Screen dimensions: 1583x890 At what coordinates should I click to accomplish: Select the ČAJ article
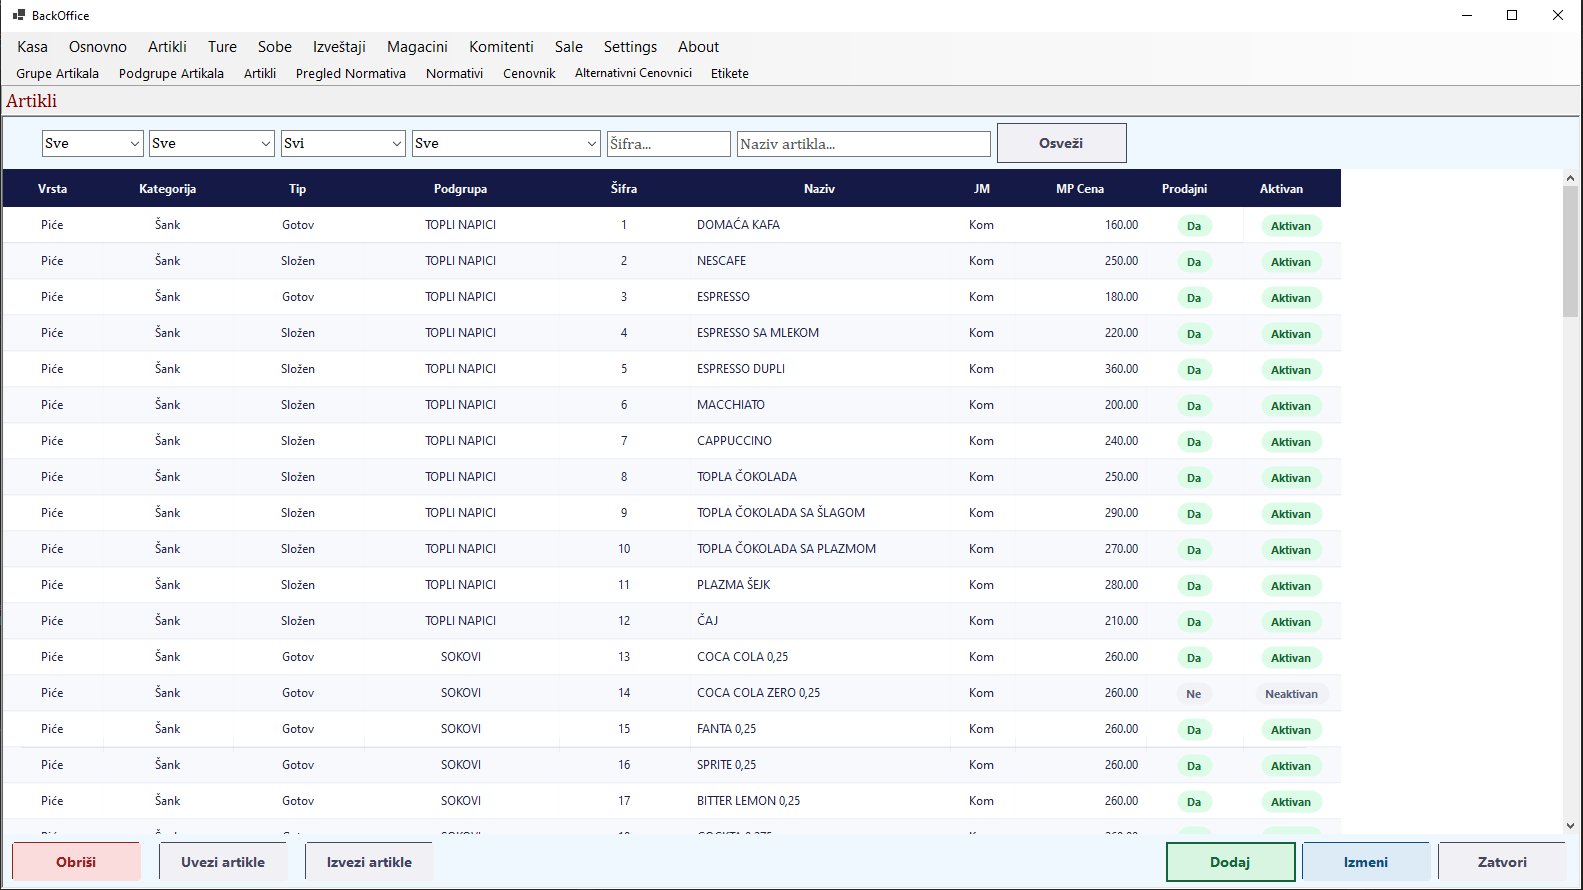(x=672, y=621)
